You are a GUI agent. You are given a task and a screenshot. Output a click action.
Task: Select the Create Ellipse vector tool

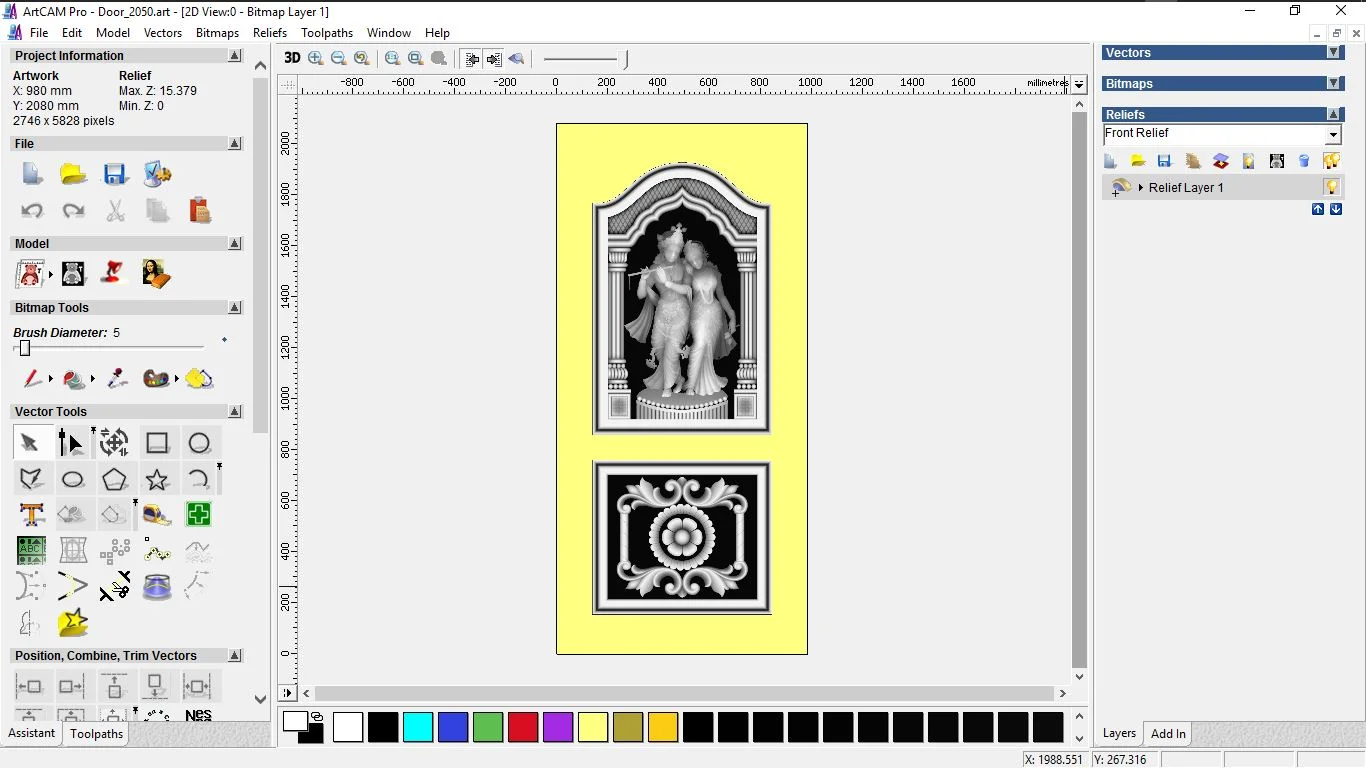pos(73,479)
